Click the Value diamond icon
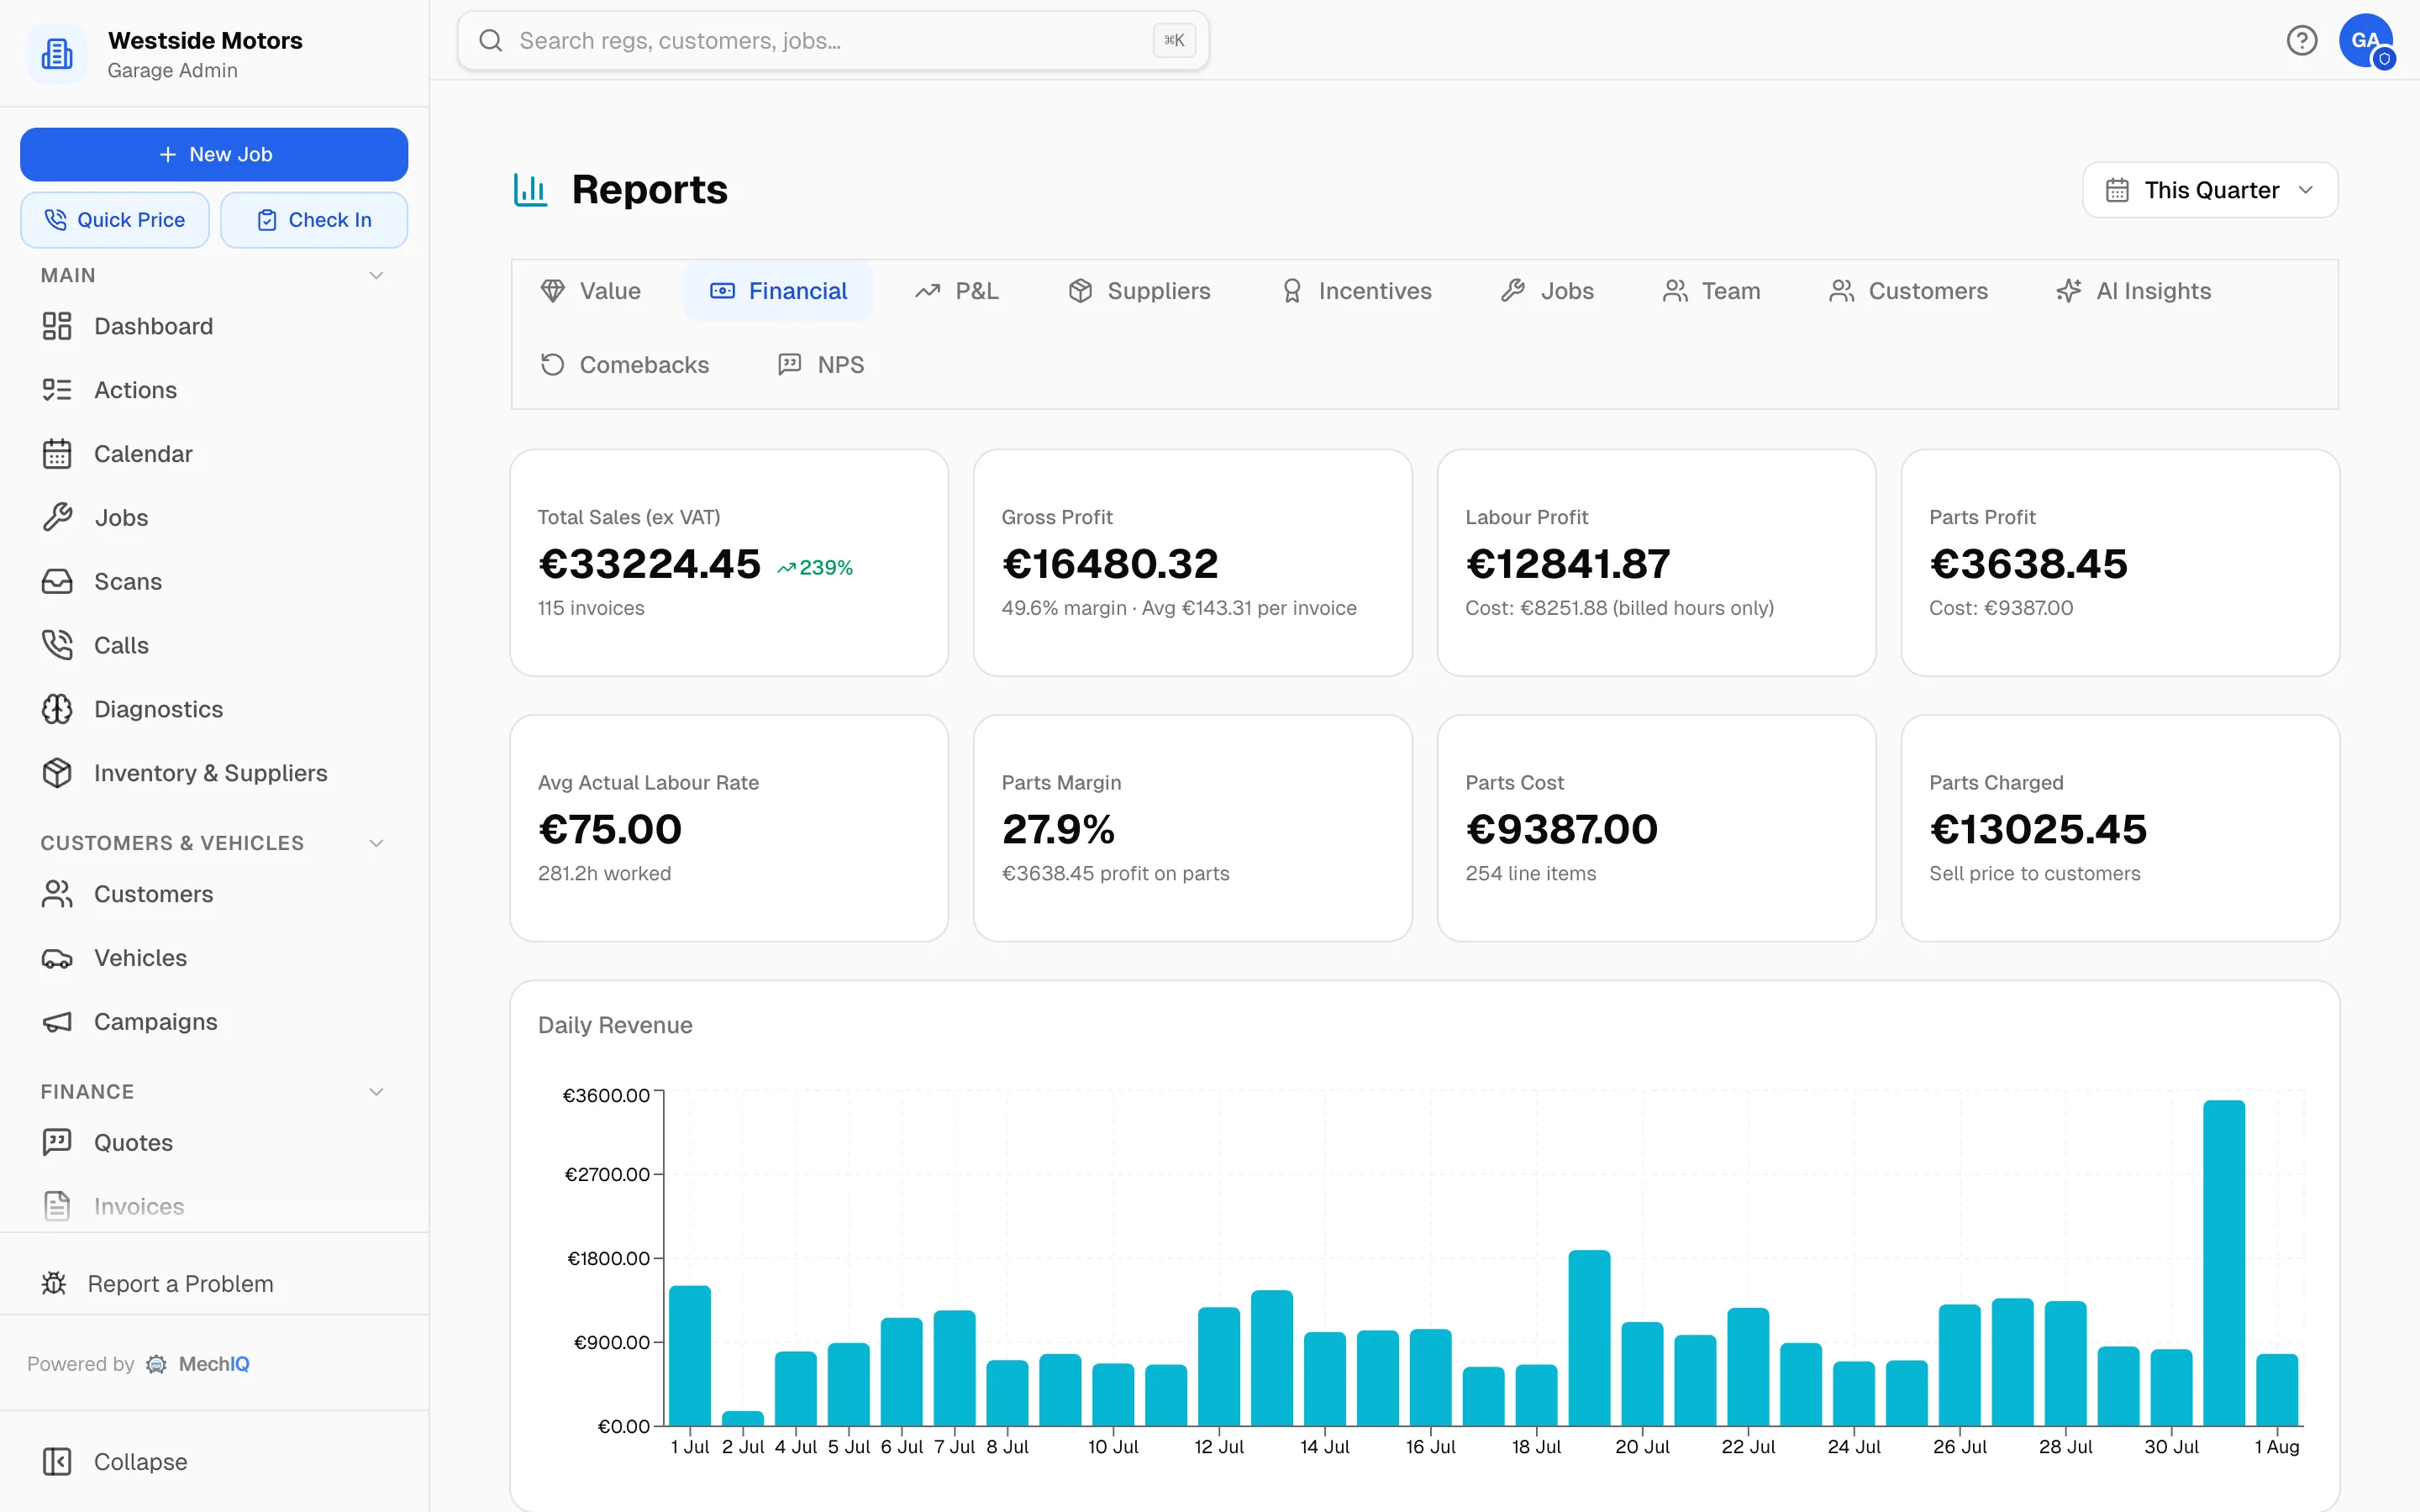This screenshot has height=1512, width=2420. [x=553, y=291]
